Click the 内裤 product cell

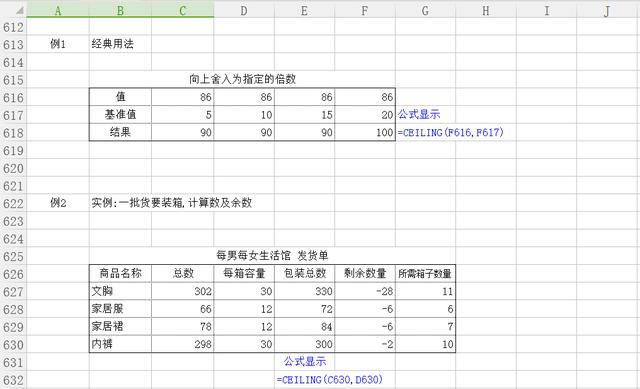pos(120,344)
